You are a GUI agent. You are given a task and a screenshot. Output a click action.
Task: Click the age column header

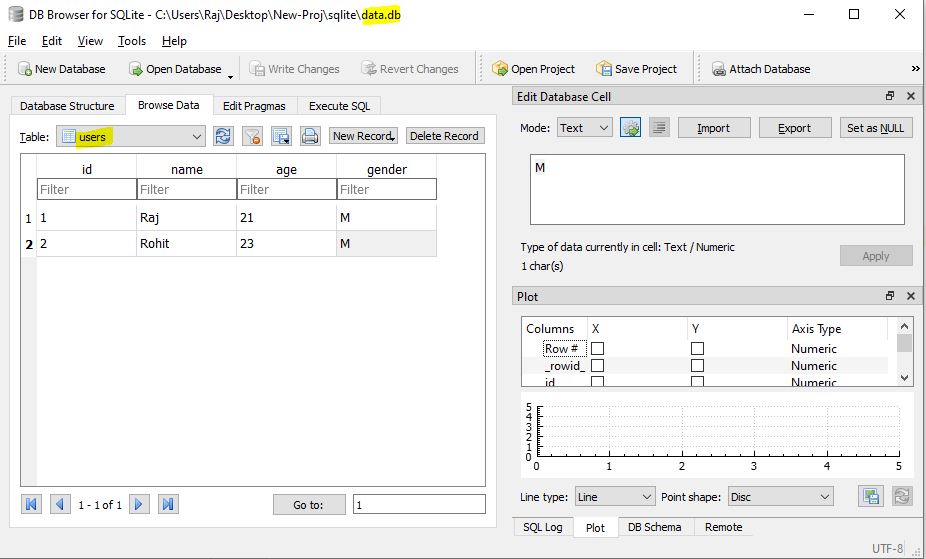[286, 169]
